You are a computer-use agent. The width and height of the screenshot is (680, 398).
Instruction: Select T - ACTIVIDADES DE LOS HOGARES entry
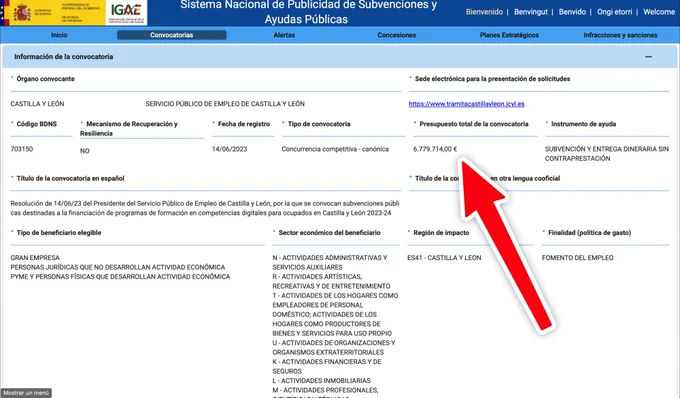(x=335, y=314)
